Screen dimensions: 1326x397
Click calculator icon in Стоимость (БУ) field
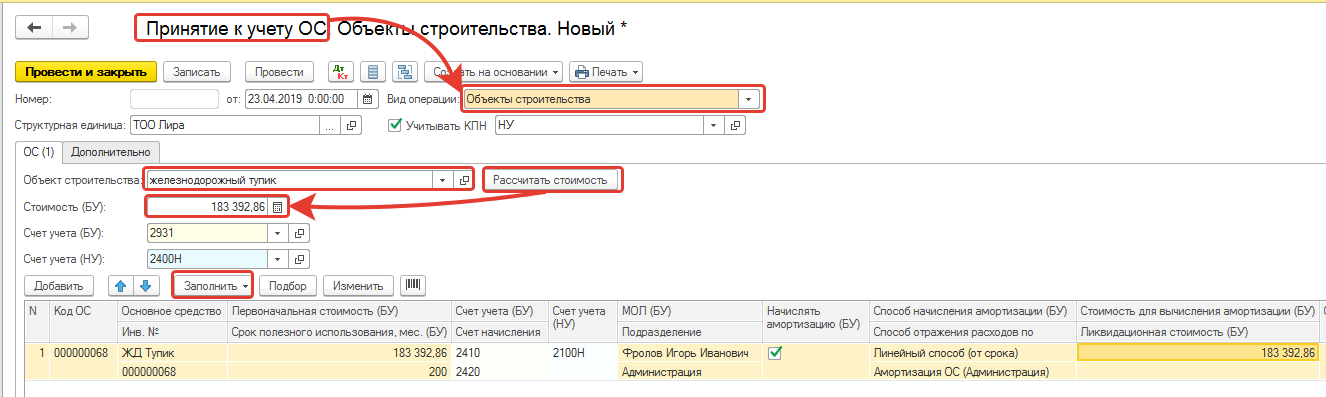pyautogui.click(x=277, y=207)
